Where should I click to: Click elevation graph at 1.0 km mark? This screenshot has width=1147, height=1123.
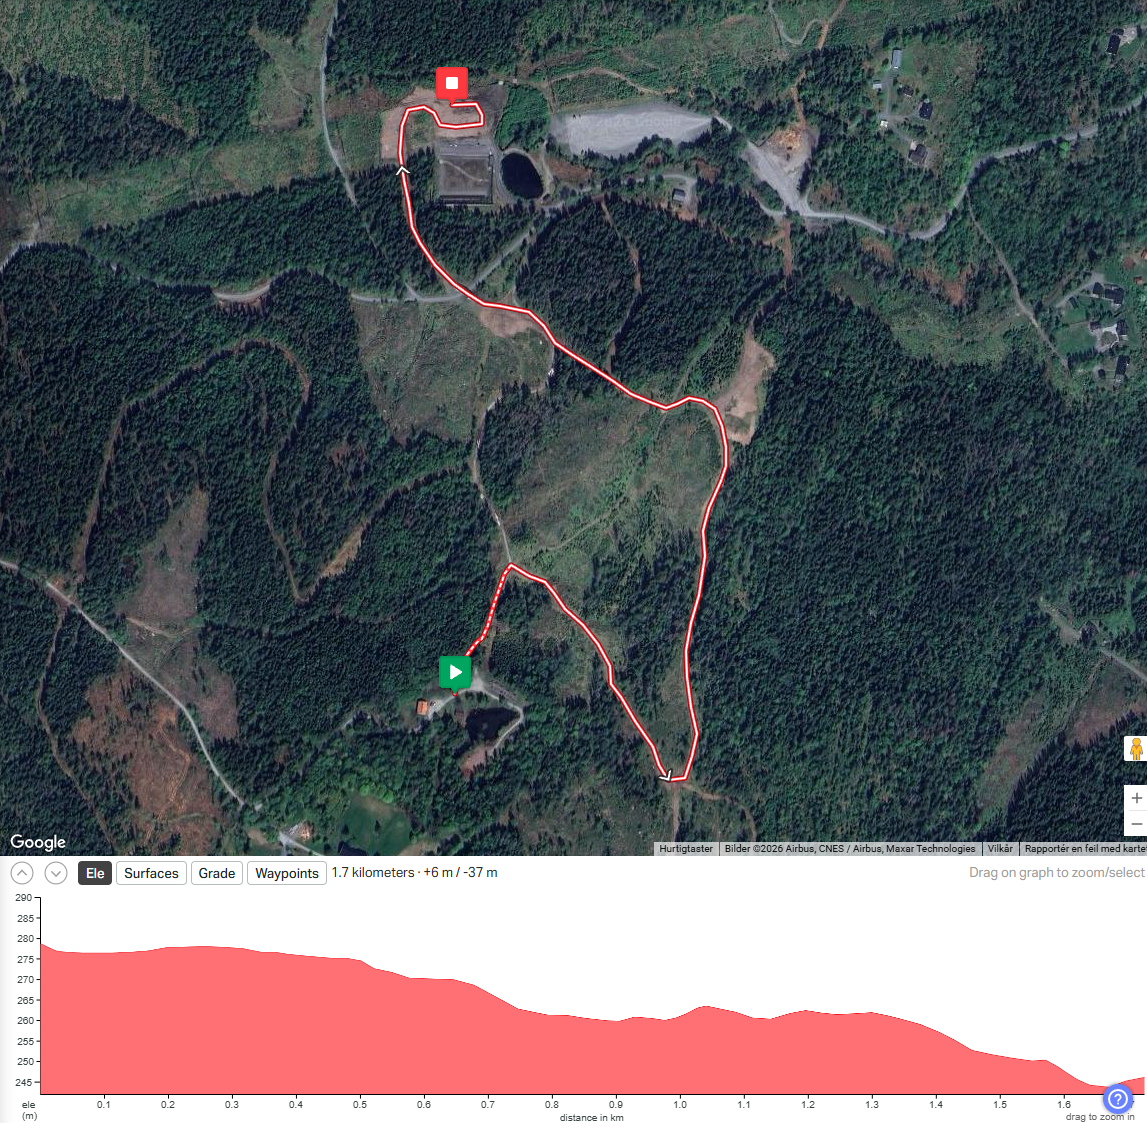pos(680,1053)
